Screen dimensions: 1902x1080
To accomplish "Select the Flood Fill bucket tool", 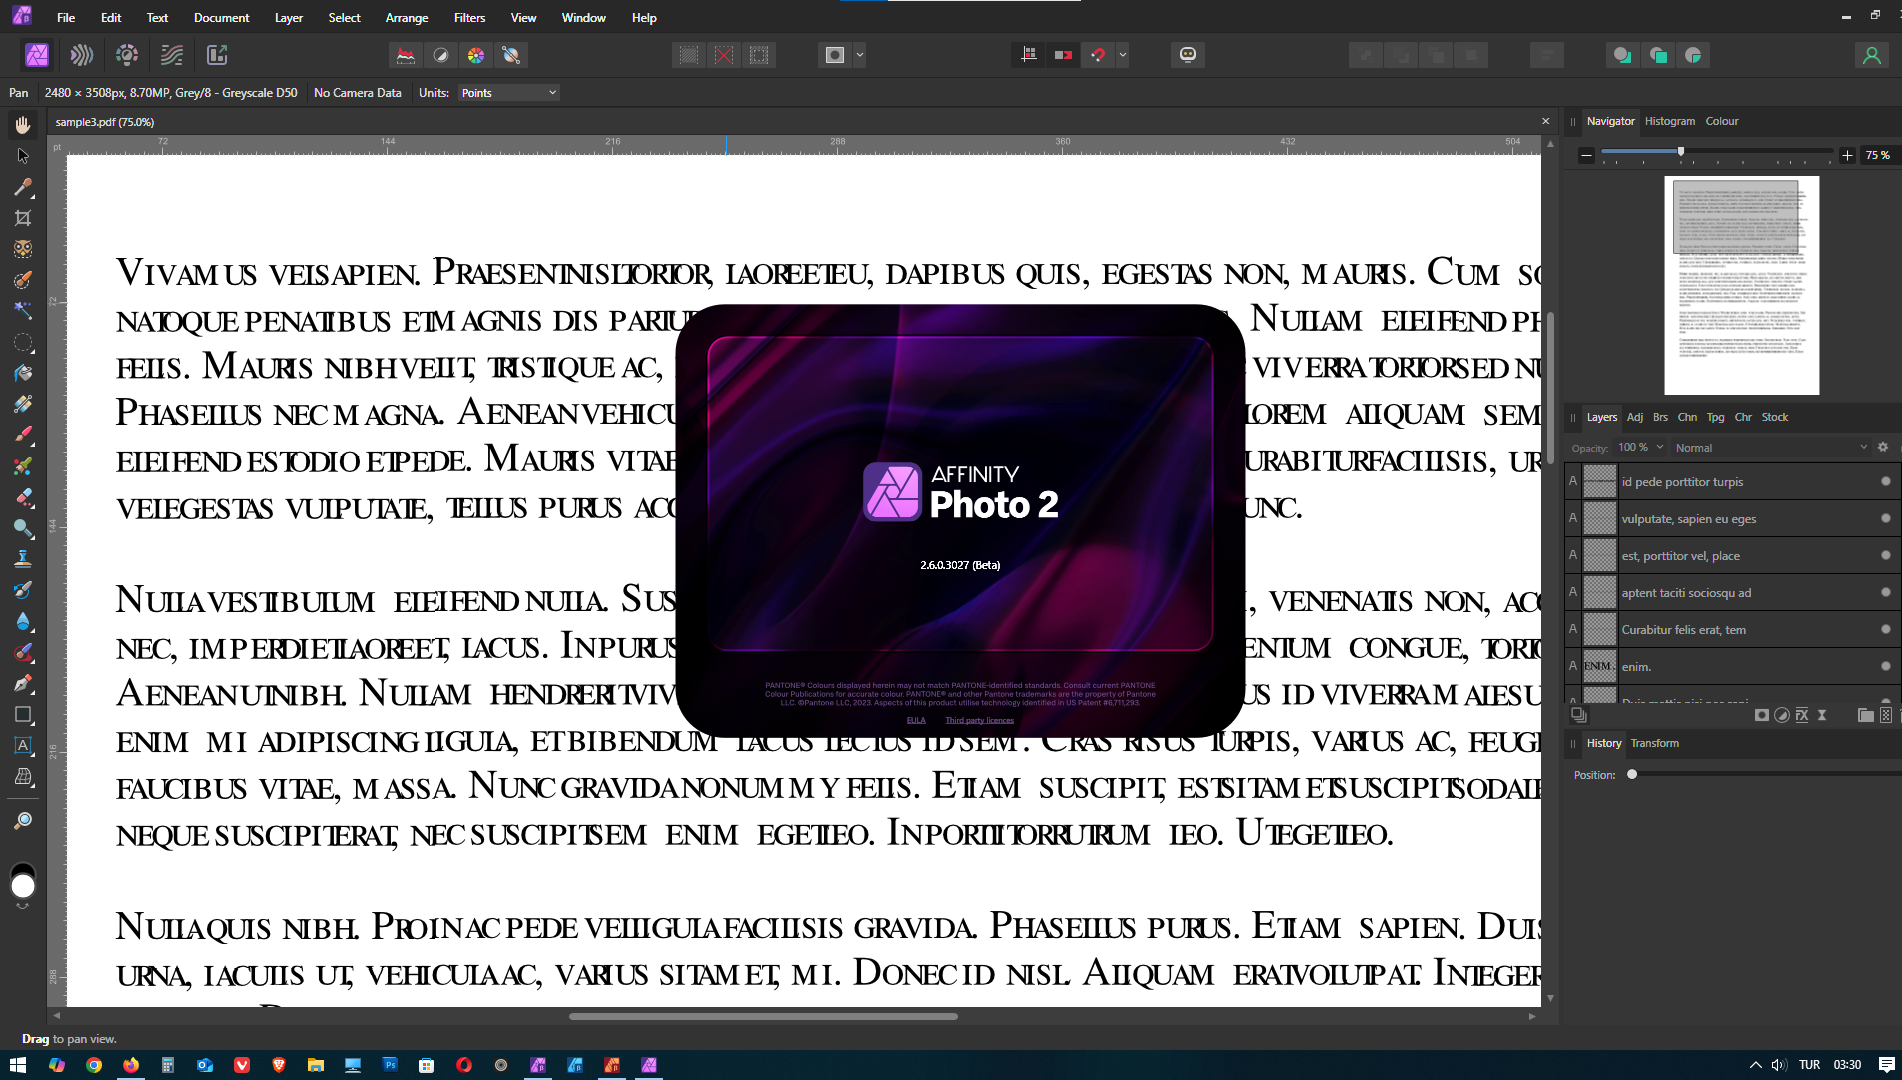I will tap(23, 373).
